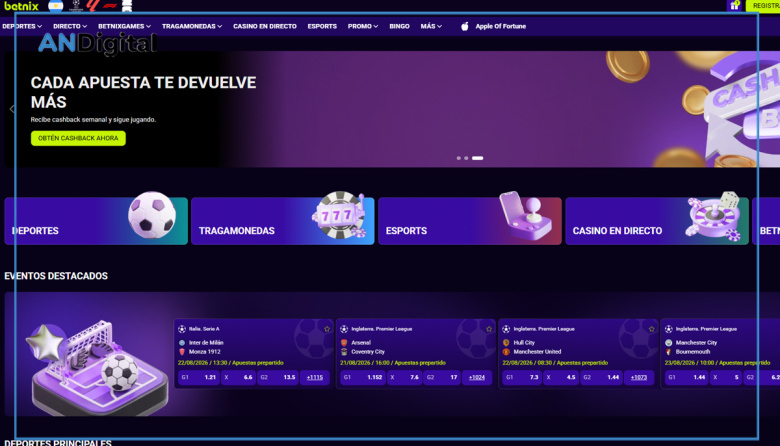
Task: Click the soccer icon on Arsenal card
Action: [x=344, y=329]
